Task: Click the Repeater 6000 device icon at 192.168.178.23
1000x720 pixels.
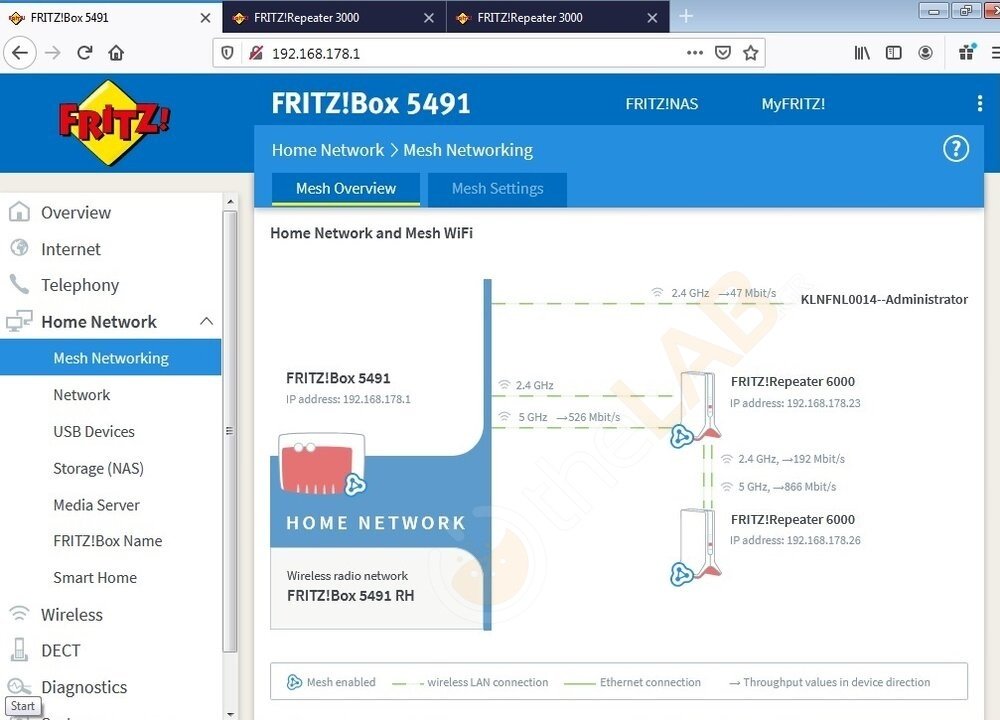Action: click(x=696, y=409)
